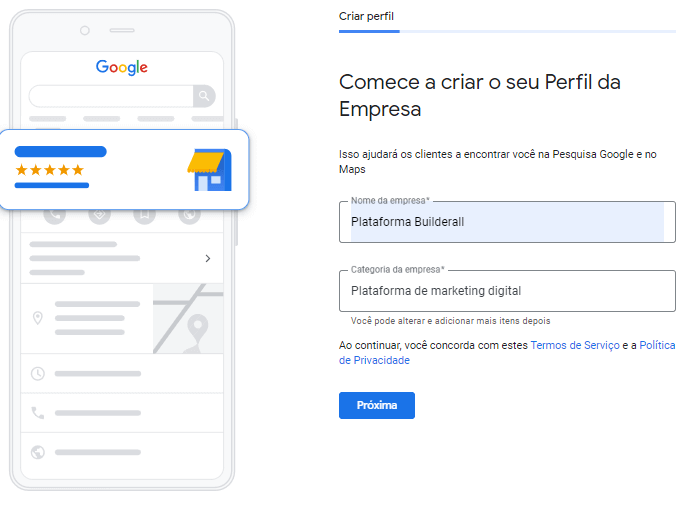Click the grey map marker thumbnail
687x505 pixels.
(188, 318)
